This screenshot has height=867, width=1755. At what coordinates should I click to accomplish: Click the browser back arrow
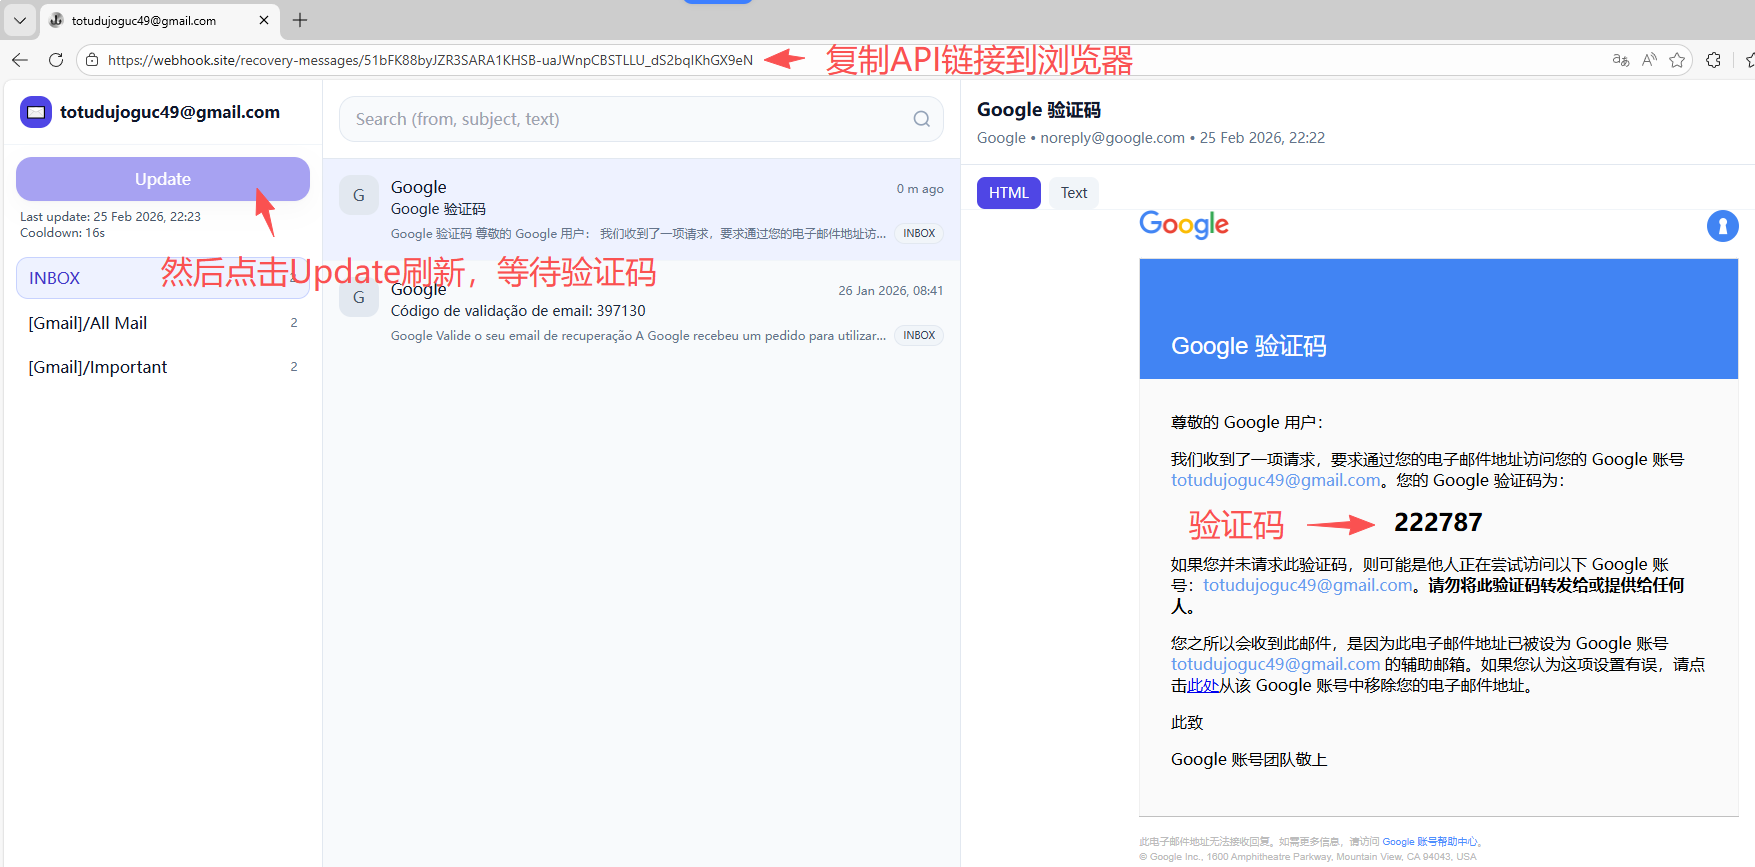(x=20, y=60)
